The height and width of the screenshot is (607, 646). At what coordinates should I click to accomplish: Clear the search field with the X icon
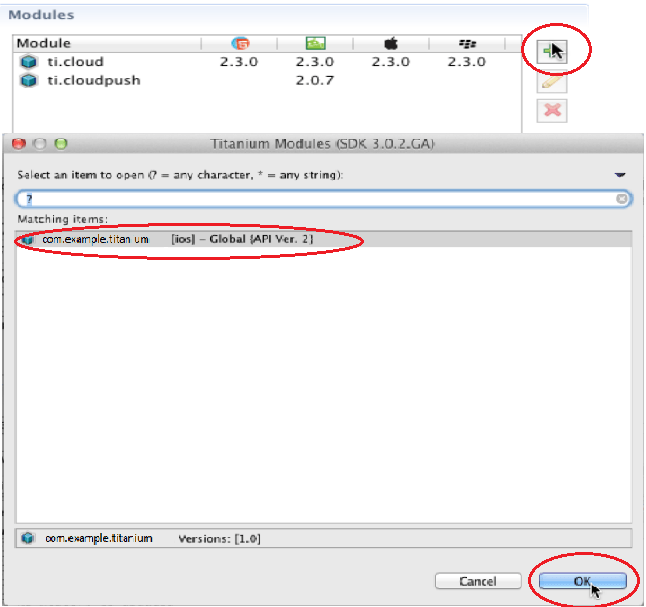(622, 199)
